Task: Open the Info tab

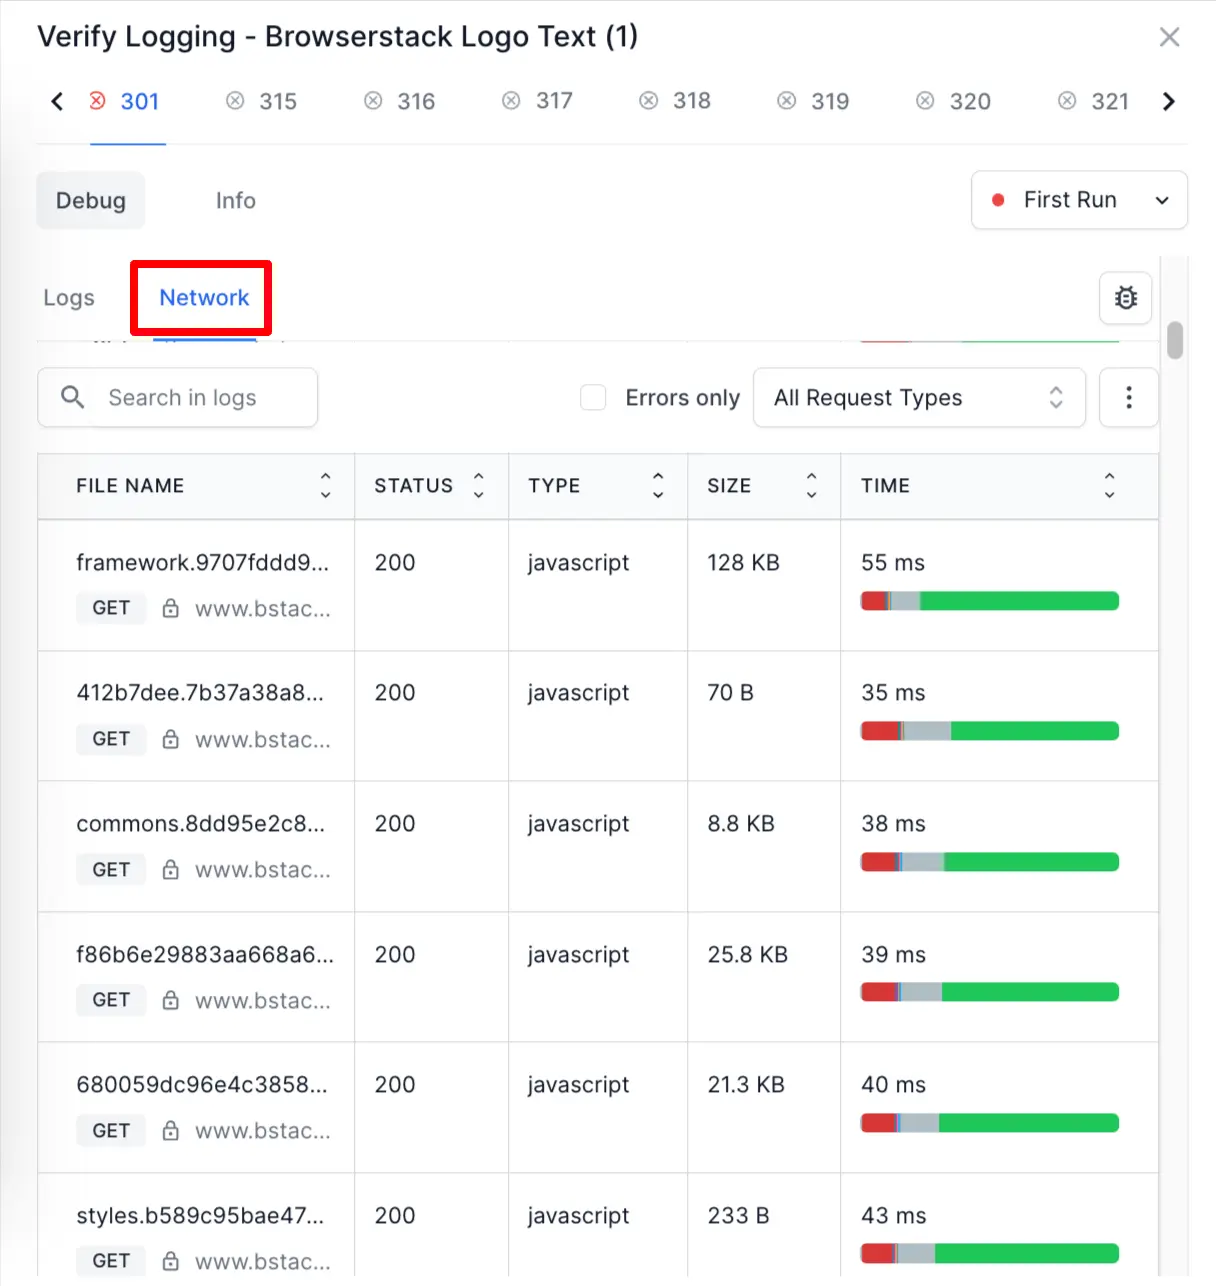Action: 235,201
